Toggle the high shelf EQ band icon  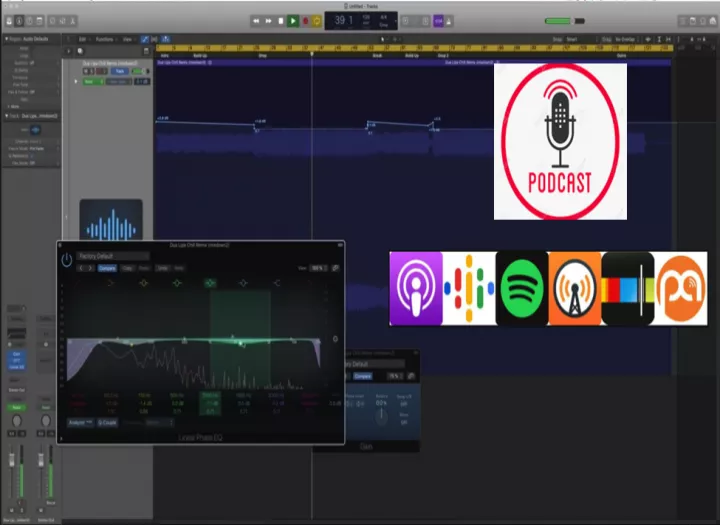tap(276, 283)
